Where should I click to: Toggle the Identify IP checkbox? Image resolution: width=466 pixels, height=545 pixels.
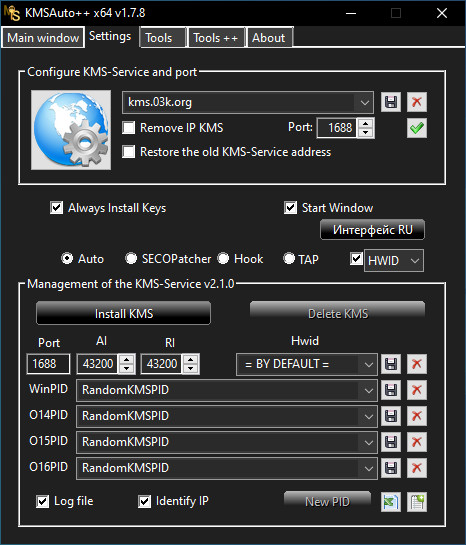click(144, 502)
